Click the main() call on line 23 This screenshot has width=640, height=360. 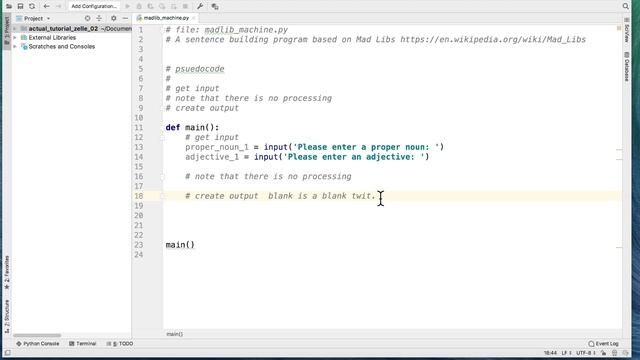coord(180,245)
